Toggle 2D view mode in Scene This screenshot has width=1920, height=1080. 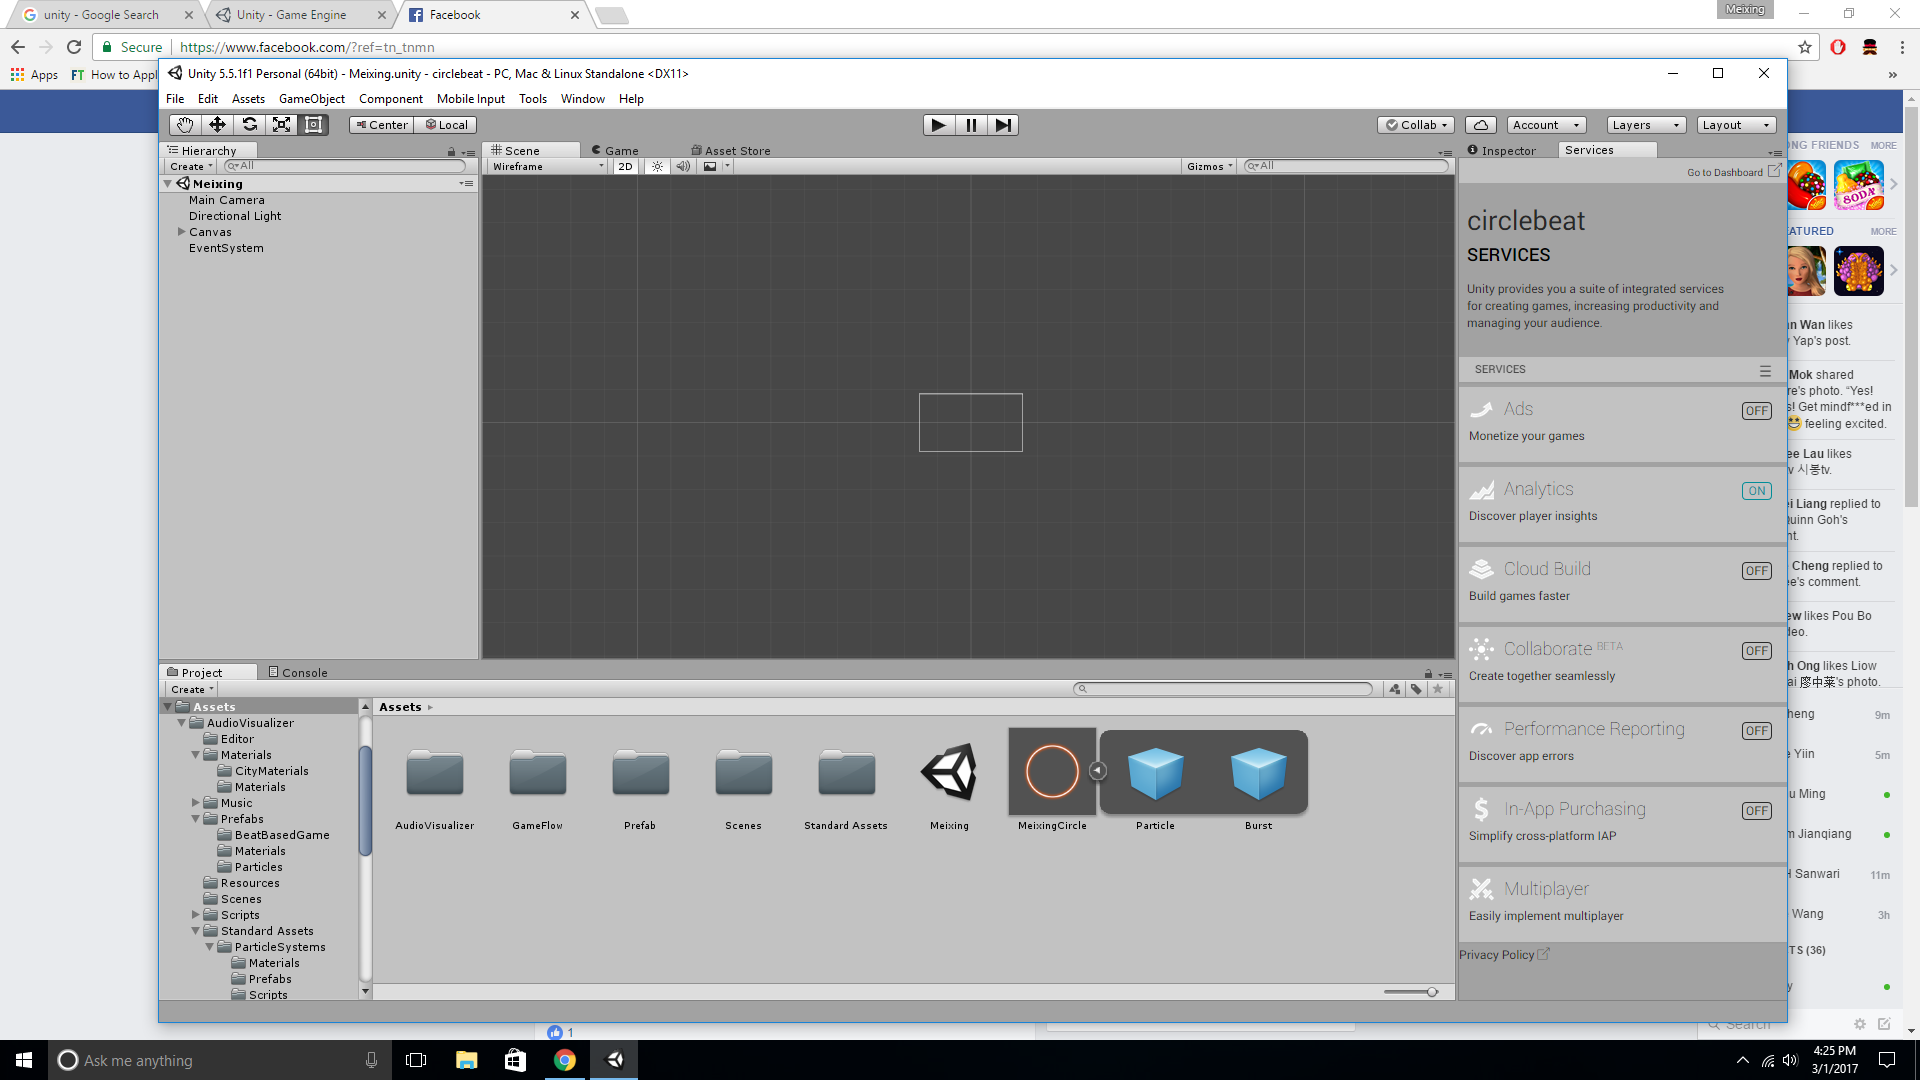[x=625, y=167]
